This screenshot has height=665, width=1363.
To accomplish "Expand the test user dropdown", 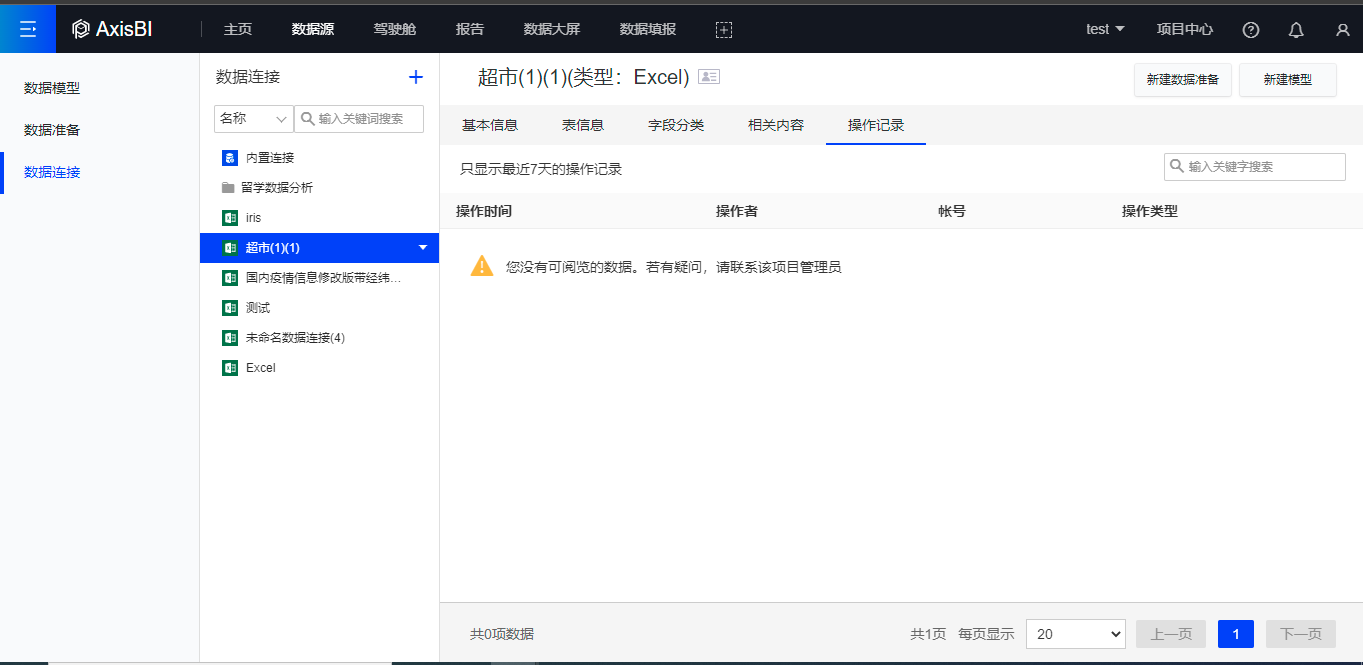I will click(1105, 29).
